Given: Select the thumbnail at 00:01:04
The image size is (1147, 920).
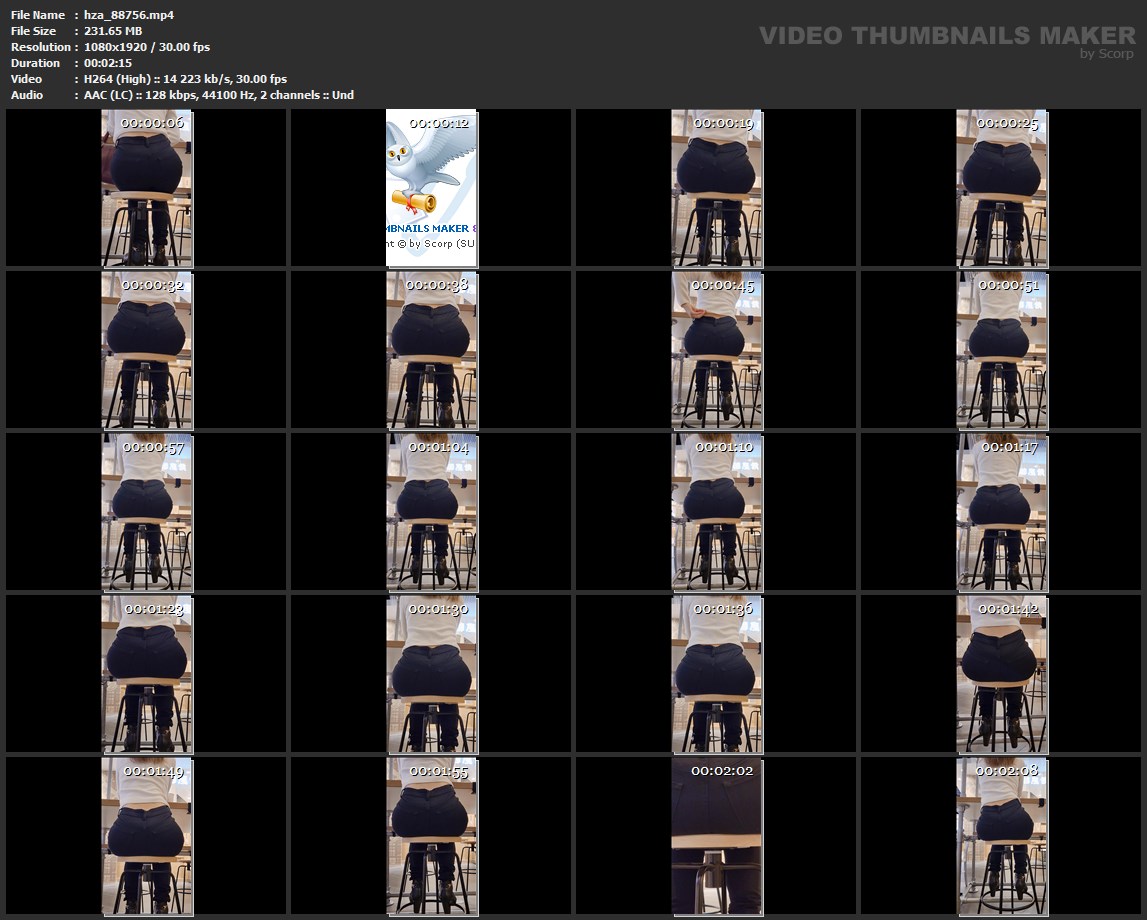Looking at the screenshot, I should [x=432, y=512].
